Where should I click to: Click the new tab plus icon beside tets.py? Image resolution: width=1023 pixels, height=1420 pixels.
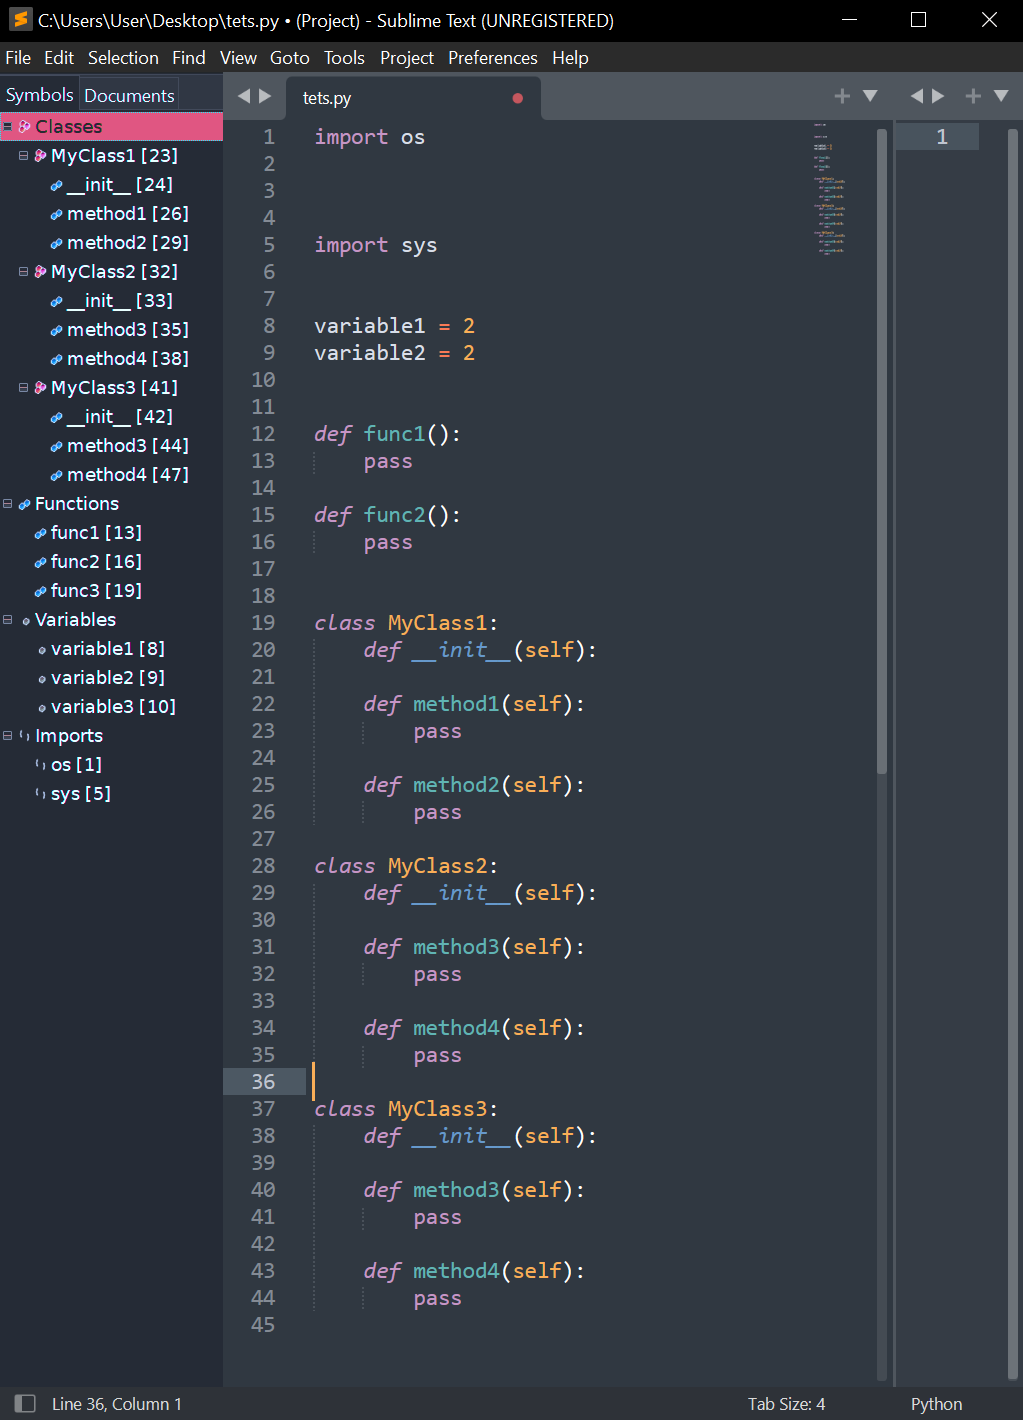tap(842, 95)
